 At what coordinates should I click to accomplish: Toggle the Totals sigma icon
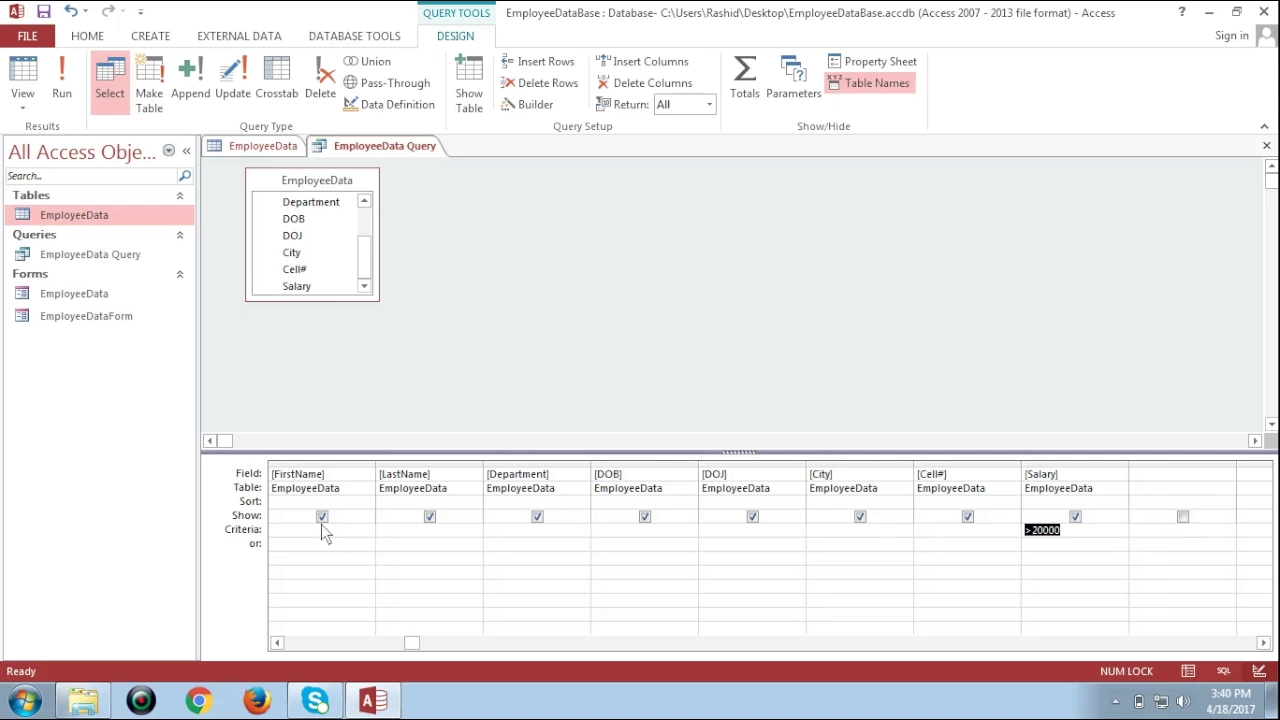[744, 78]
